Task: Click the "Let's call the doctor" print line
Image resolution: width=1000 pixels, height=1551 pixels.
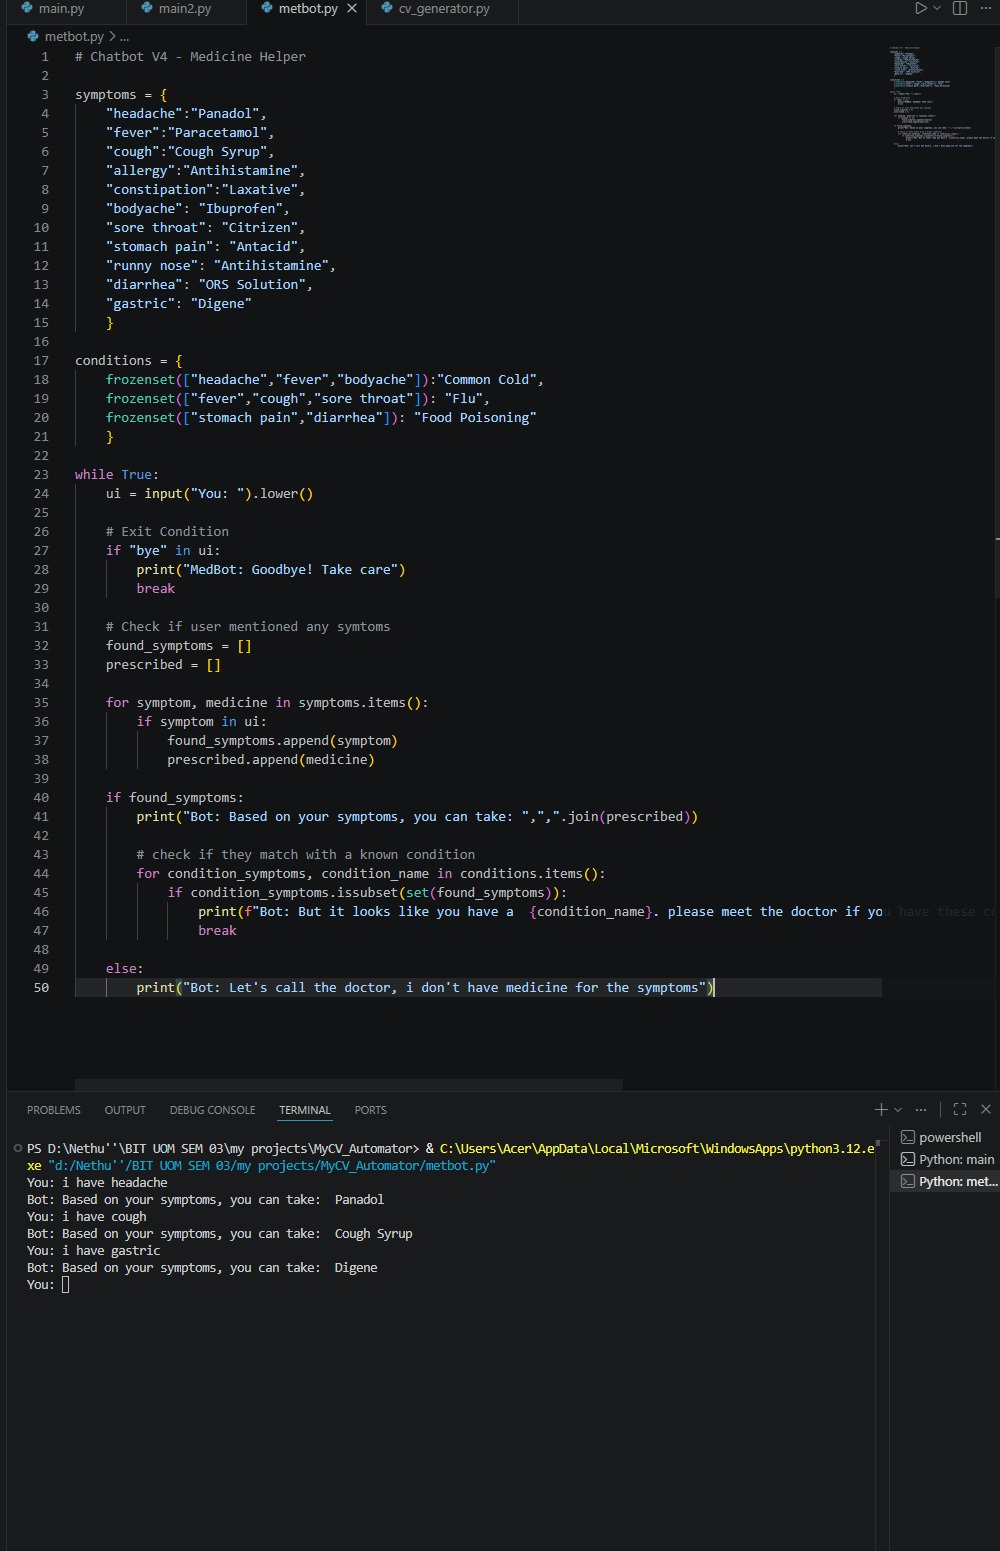Action: tap(425, 987)
